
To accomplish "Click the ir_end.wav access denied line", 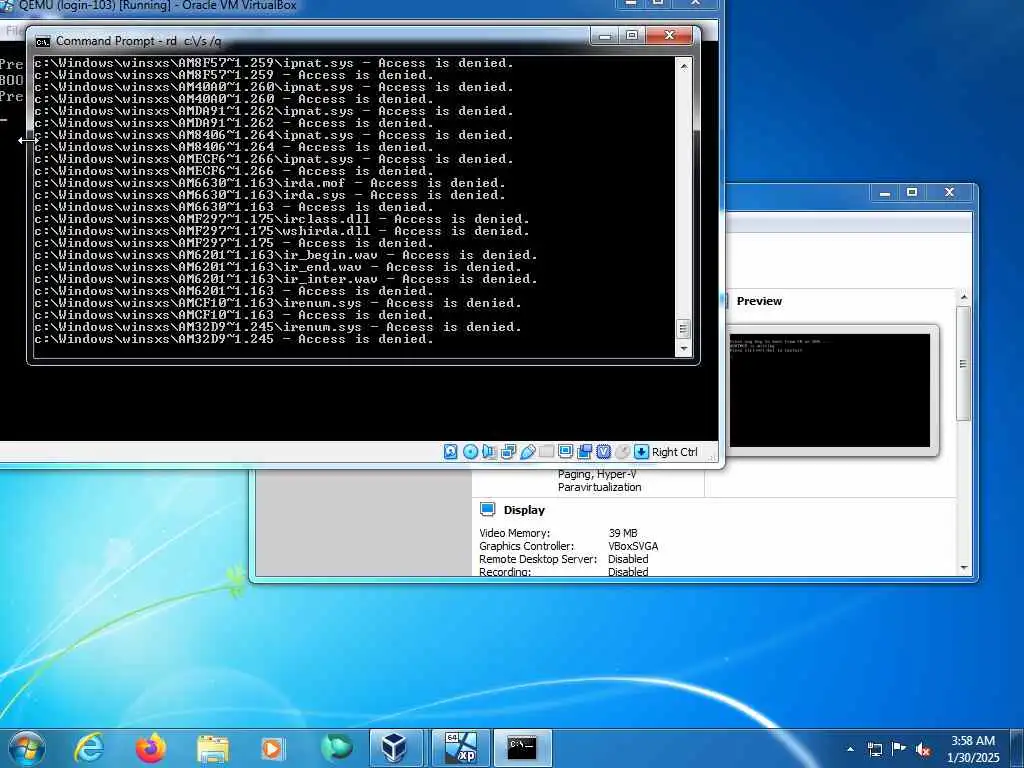I will click(x=278, y=267).
